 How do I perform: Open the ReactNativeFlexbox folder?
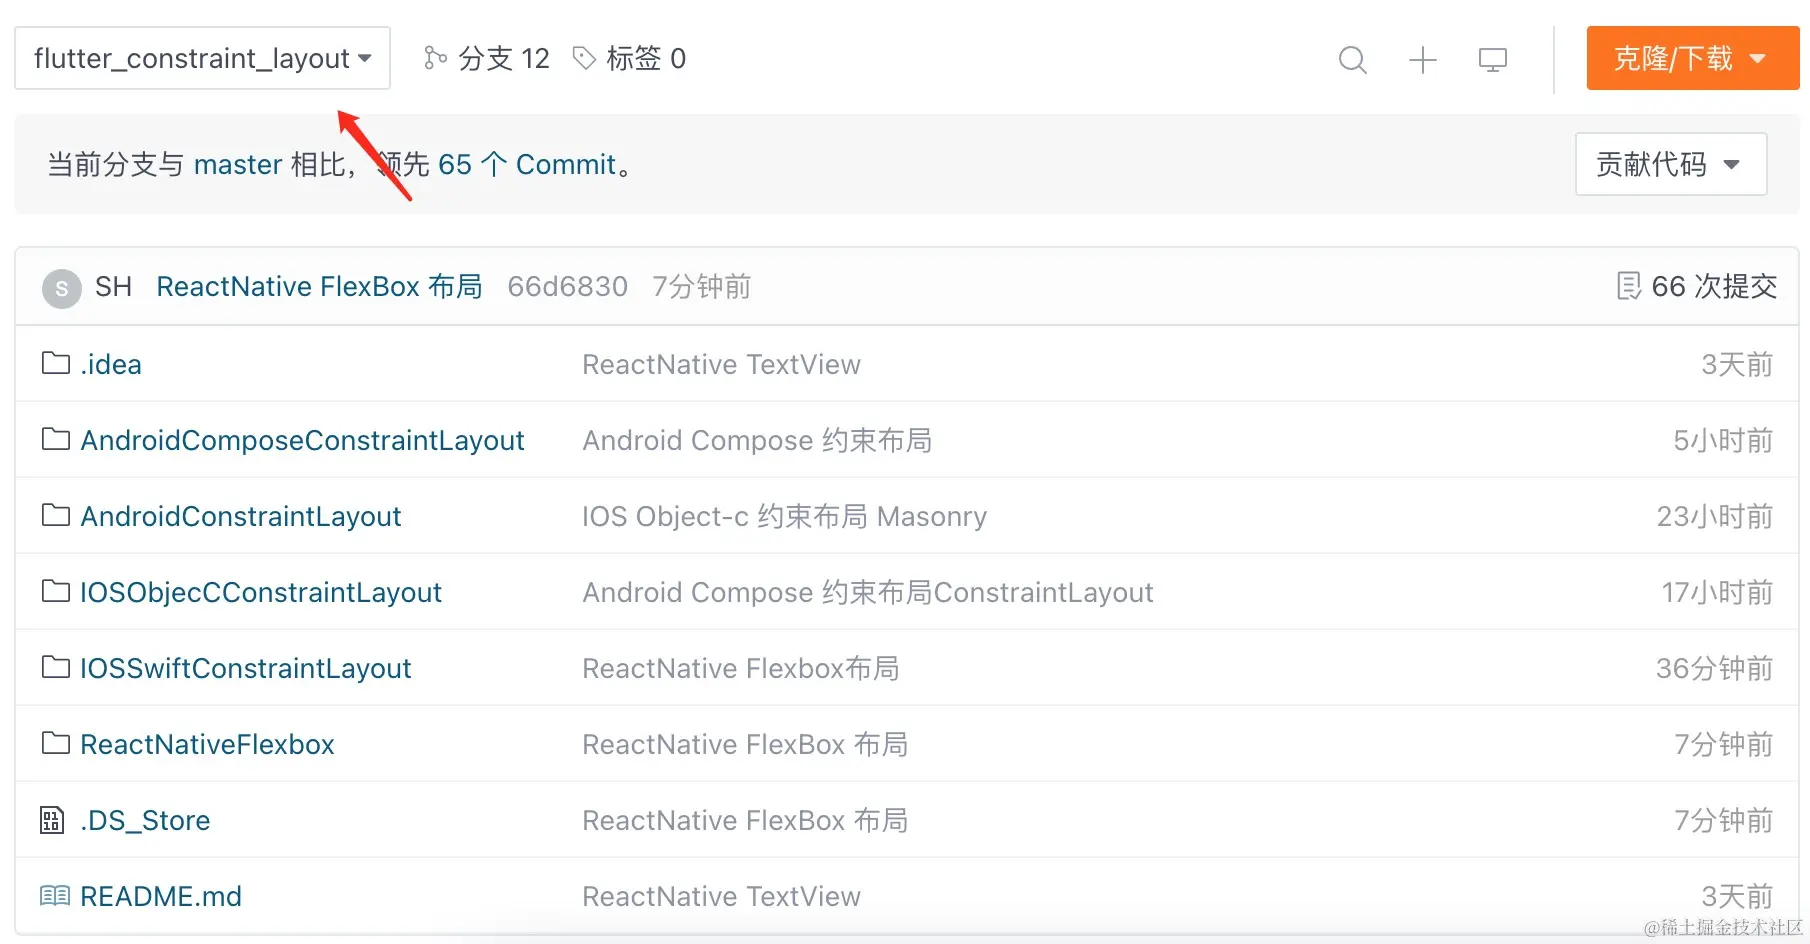(207, 744)
